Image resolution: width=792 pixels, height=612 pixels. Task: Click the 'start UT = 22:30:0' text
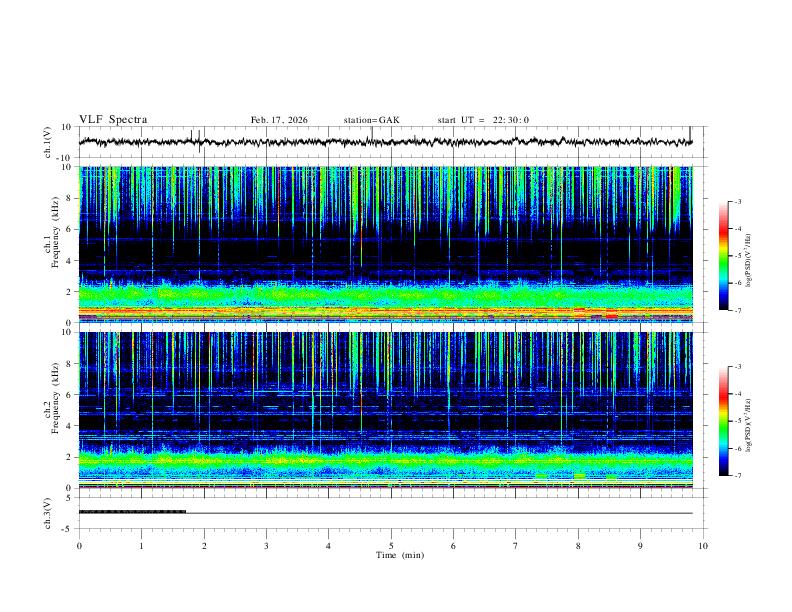(x=483, y=120)
